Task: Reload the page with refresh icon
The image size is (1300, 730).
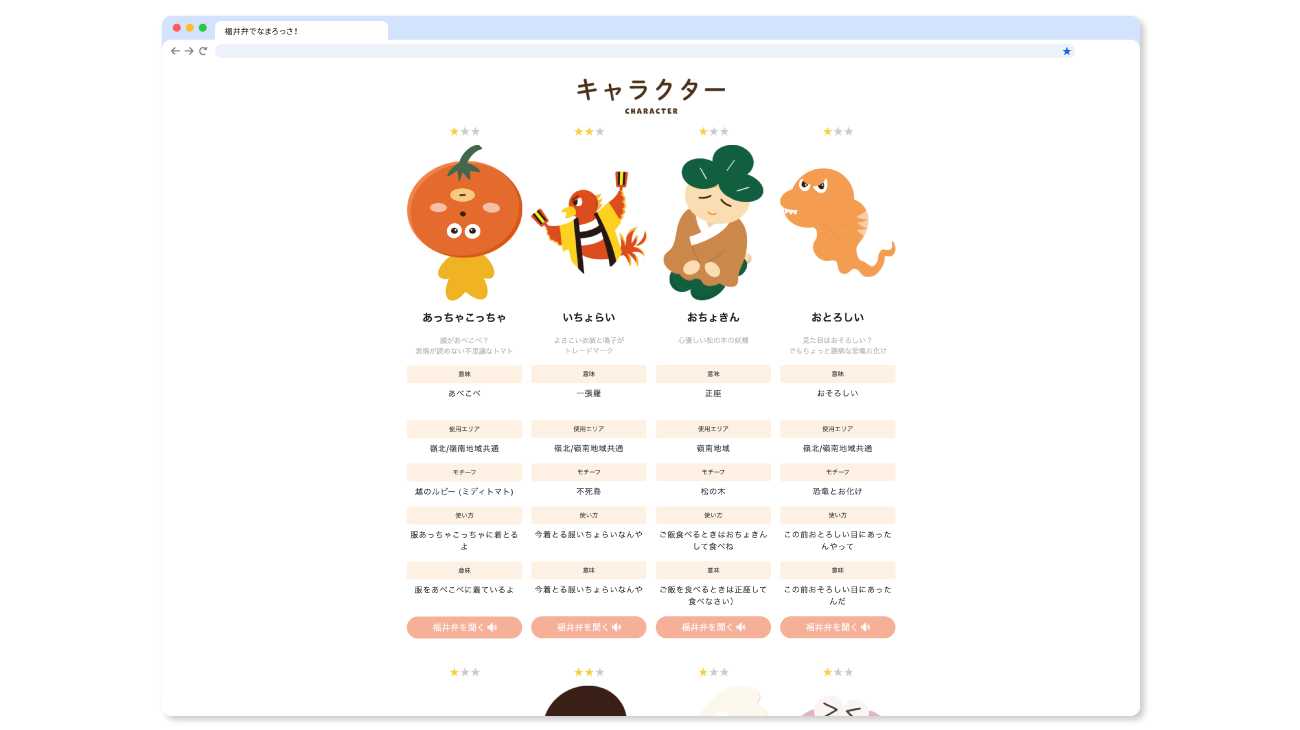Action: click(x=203, y=51)
